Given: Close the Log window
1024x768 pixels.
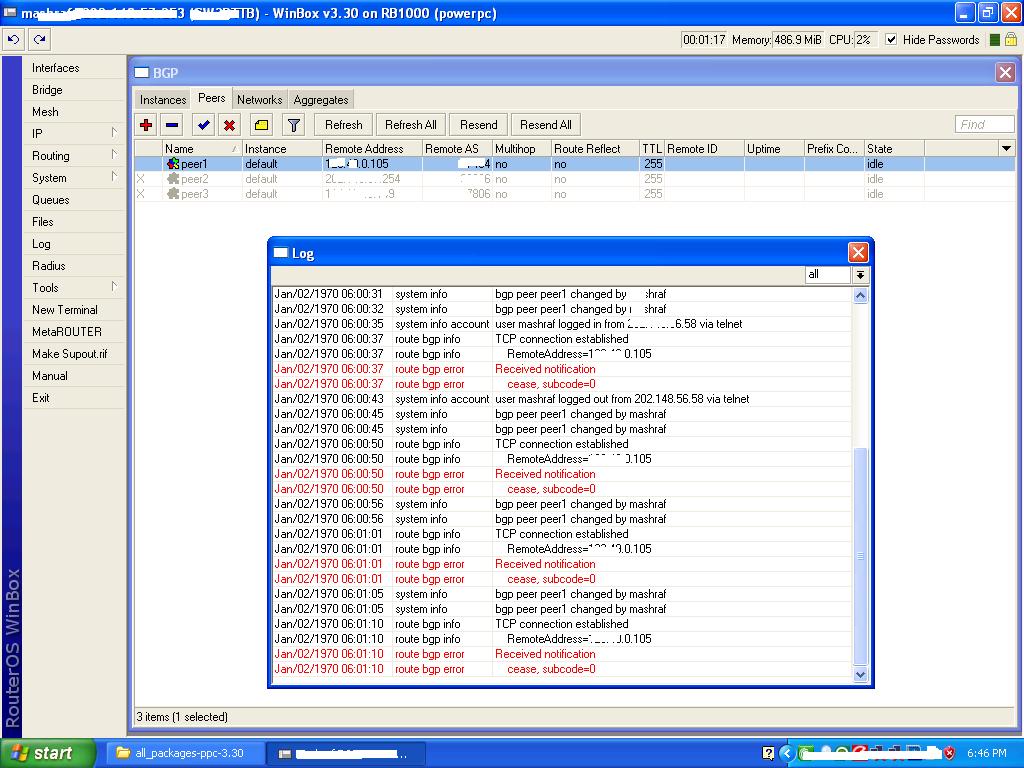Looking at the screenshot, I should 857,252.
